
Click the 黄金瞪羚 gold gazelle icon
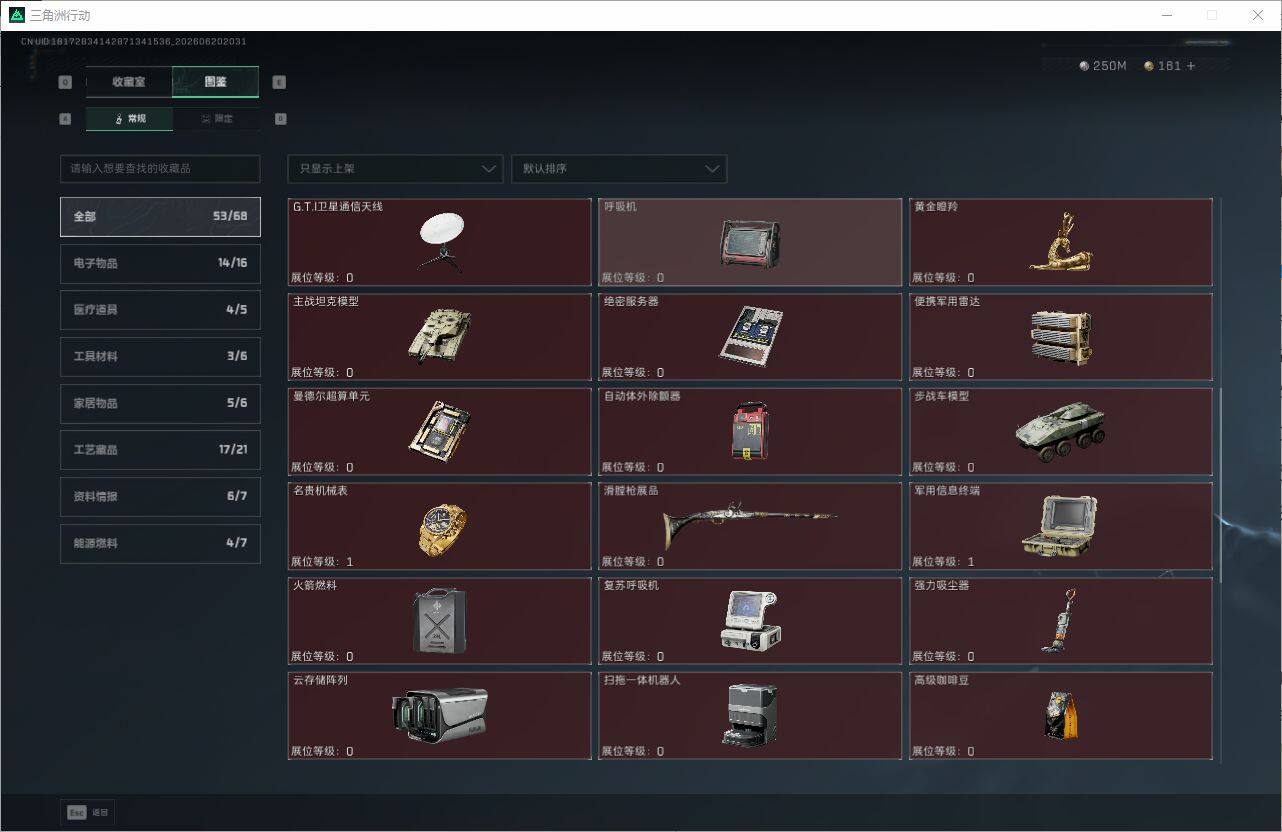[x=1060, y=241]
